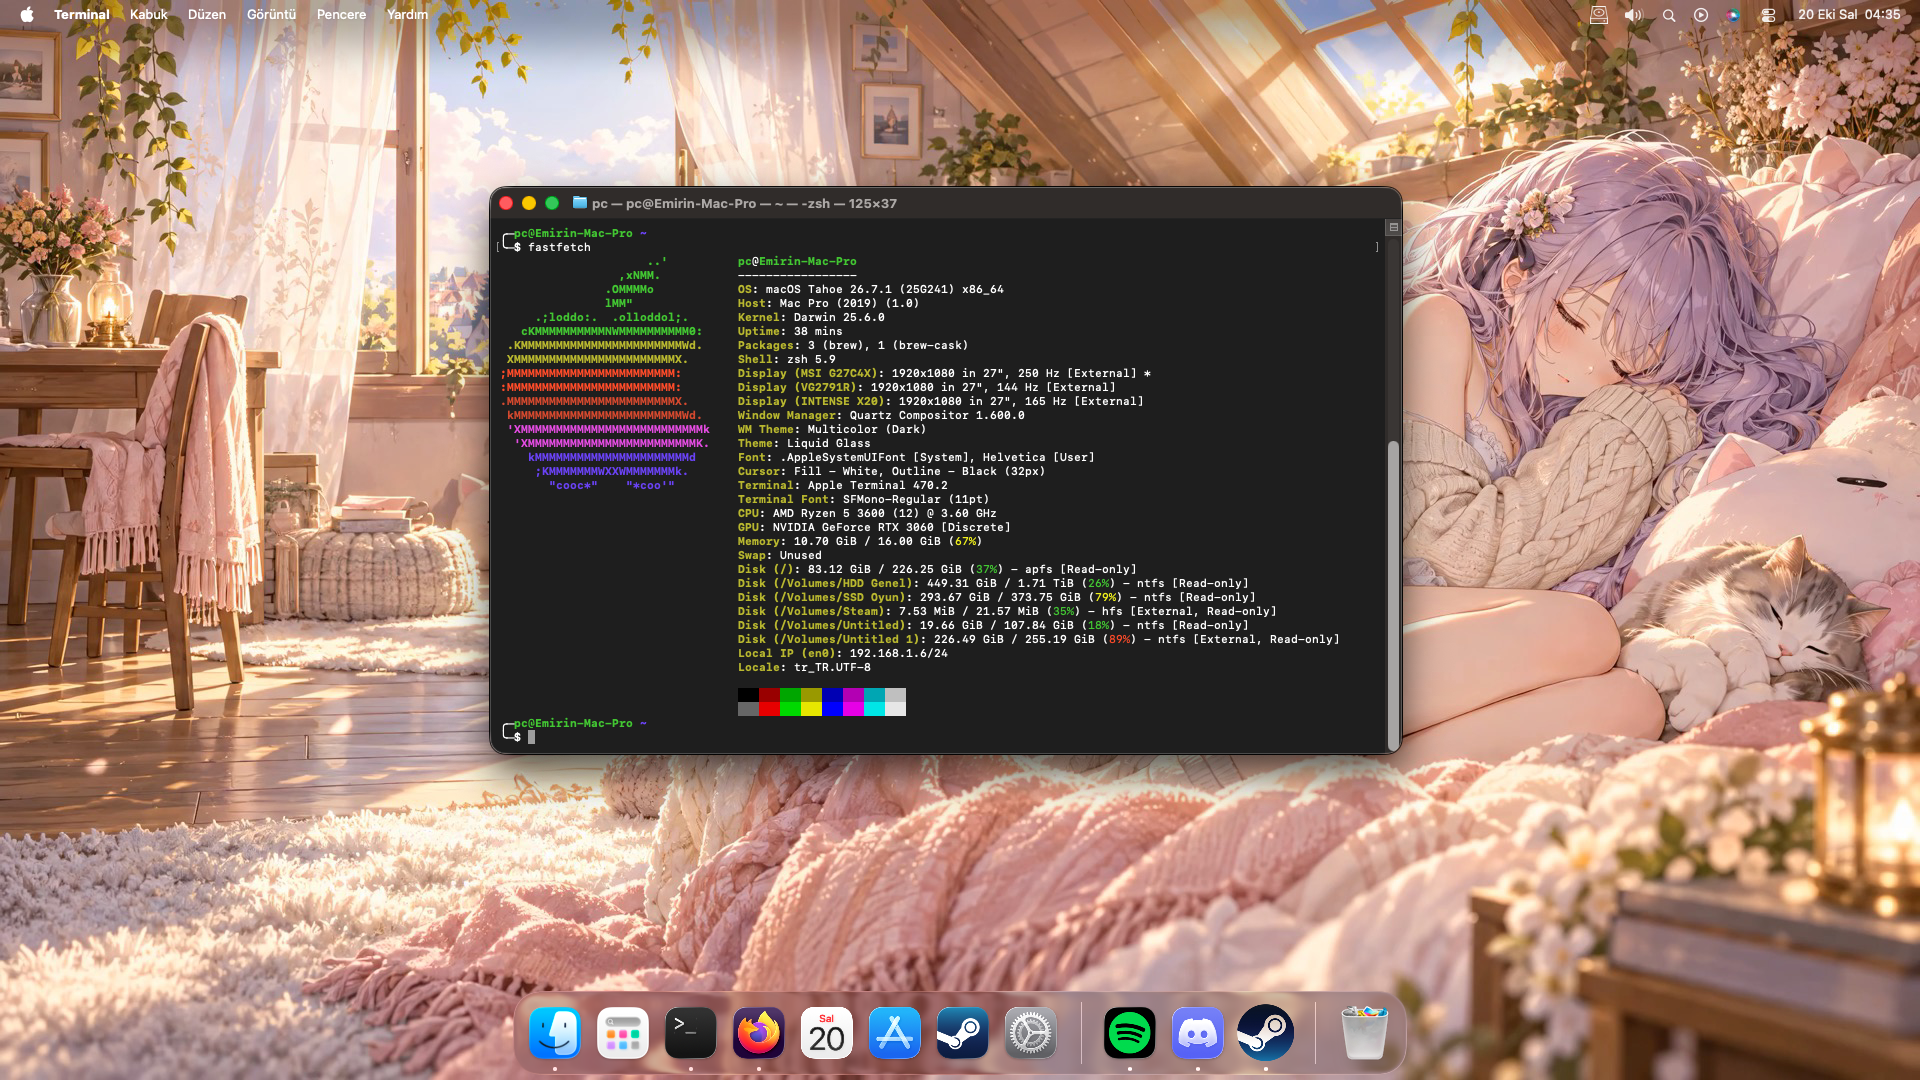
Task: Open Control Center in menu bar
Action: click(x=1768, y=15)
